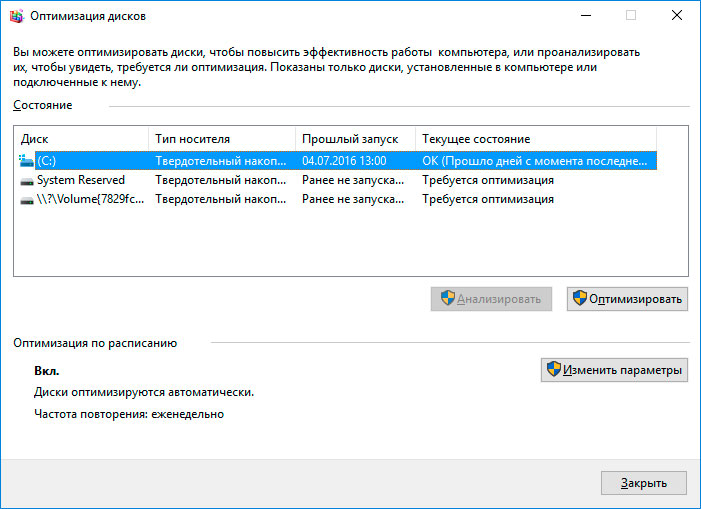Click the Volume row's Твердотельный накоп... media type

pos(221,199)
